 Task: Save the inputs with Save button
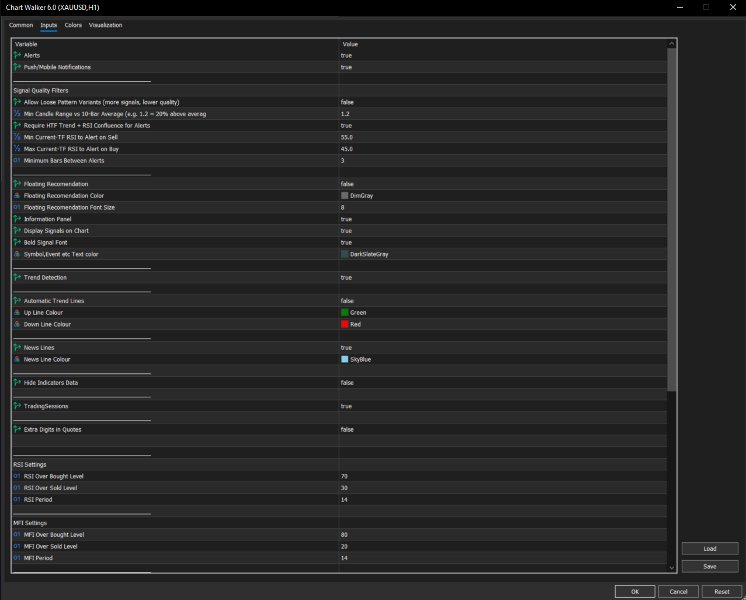point(710,566)
